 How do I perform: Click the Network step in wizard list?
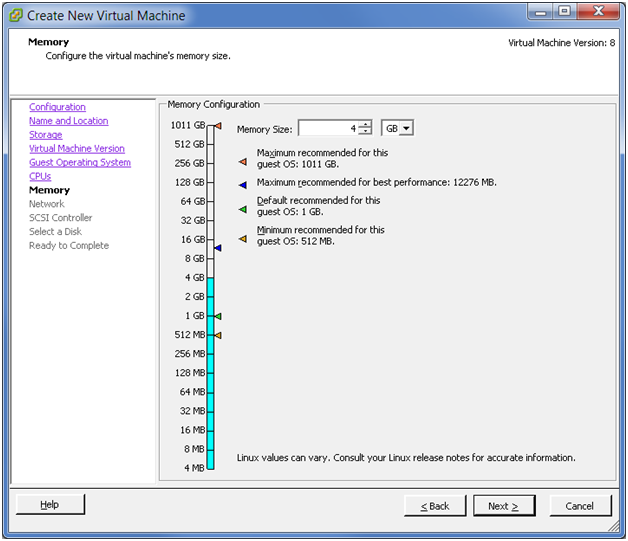(46, 204)
